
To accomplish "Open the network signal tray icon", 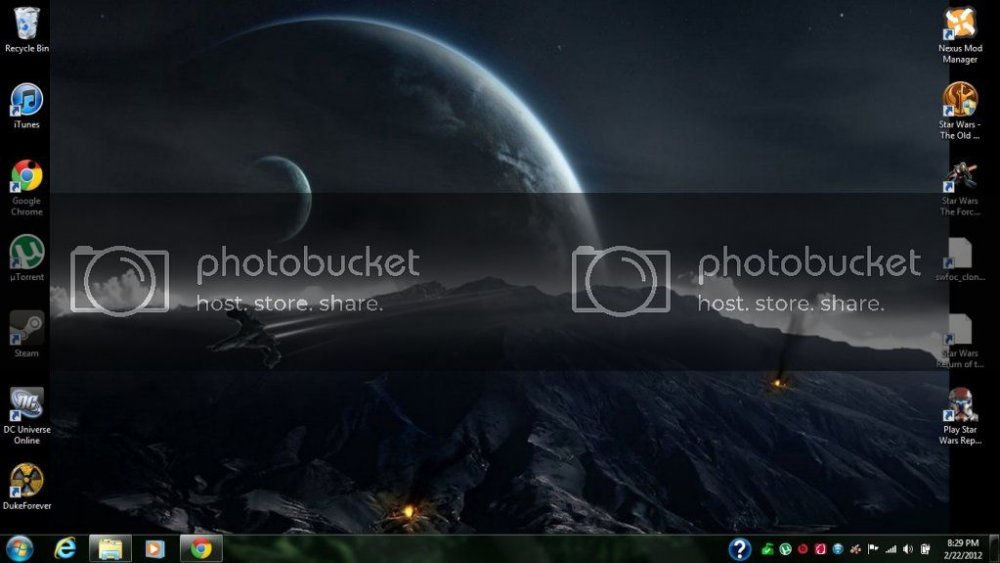I will [891, 549].
